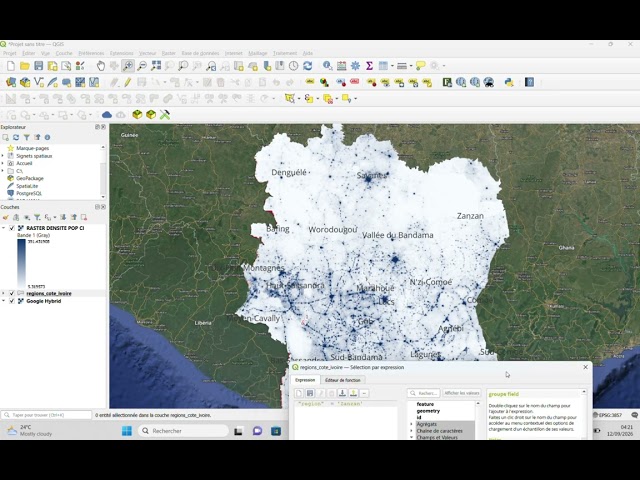Open the attribute table icon in toolbar
The image size is (640, 480).
[x=383, y=66]
